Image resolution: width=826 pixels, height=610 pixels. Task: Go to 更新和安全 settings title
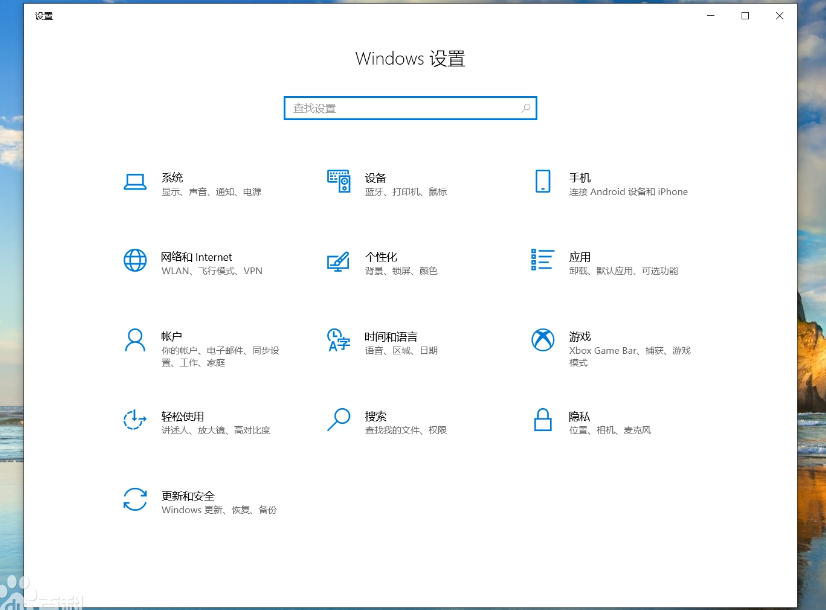coord(188,496)
